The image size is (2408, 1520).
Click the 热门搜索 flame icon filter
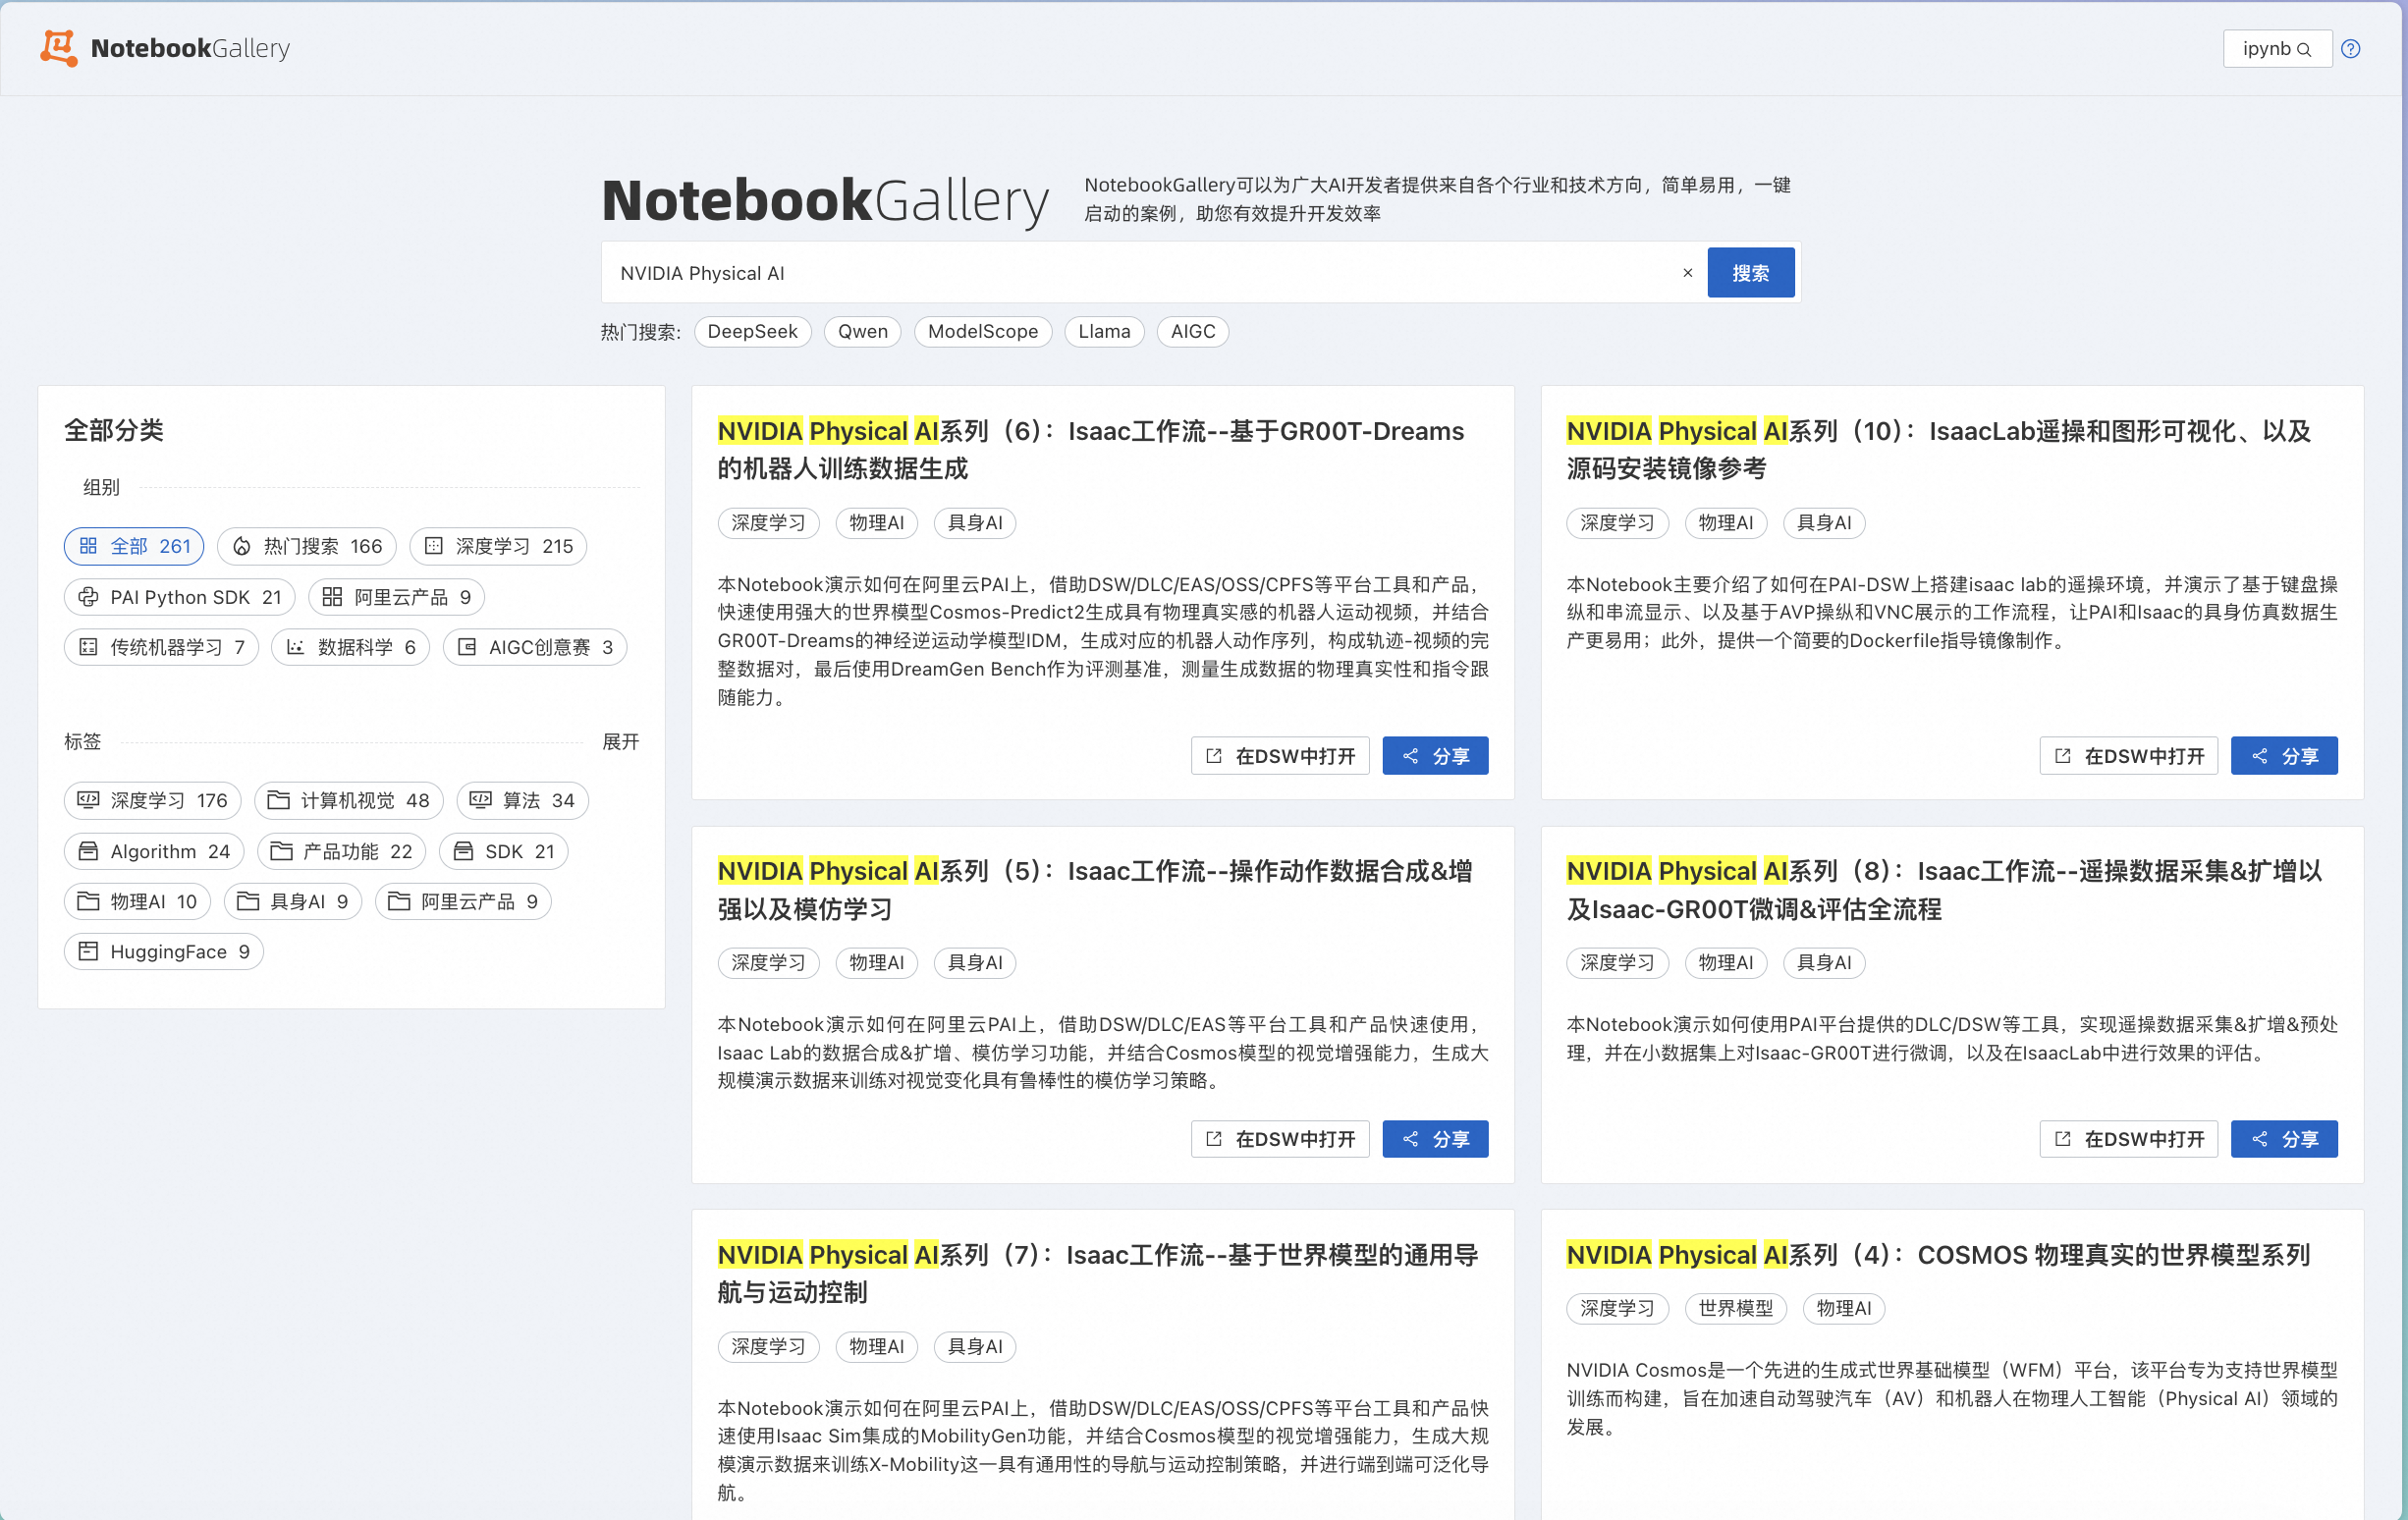pyautogui.click(x=242, y=546)
